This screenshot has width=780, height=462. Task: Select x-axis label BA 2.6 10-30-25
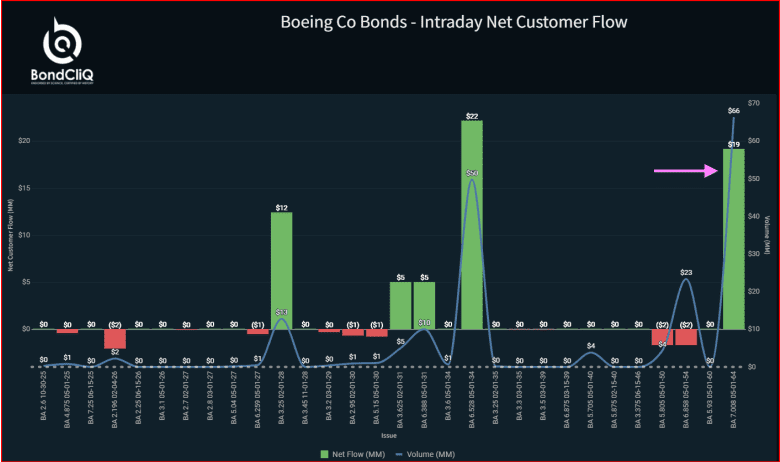pyautogui.click(x=43, y=395)
